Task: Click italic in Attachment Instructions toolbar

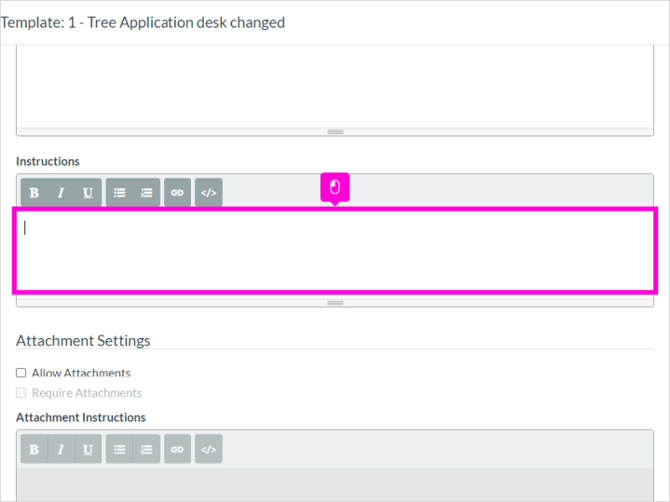Action: point(61,449)
